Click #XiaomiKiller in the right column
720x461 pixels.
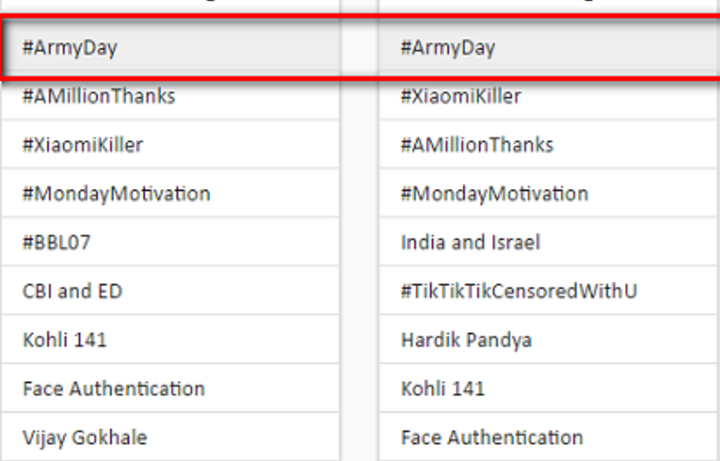pos(461,96)
